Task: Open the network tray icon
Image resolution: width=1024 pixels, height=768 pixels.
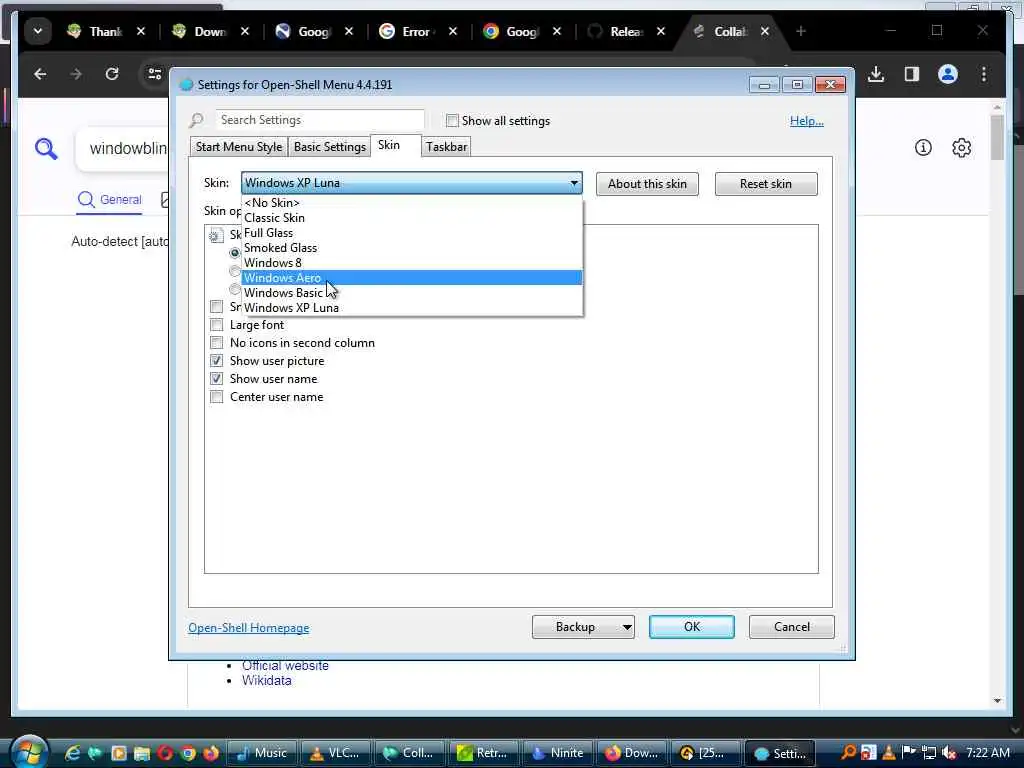Action: [x=929, y=753]
